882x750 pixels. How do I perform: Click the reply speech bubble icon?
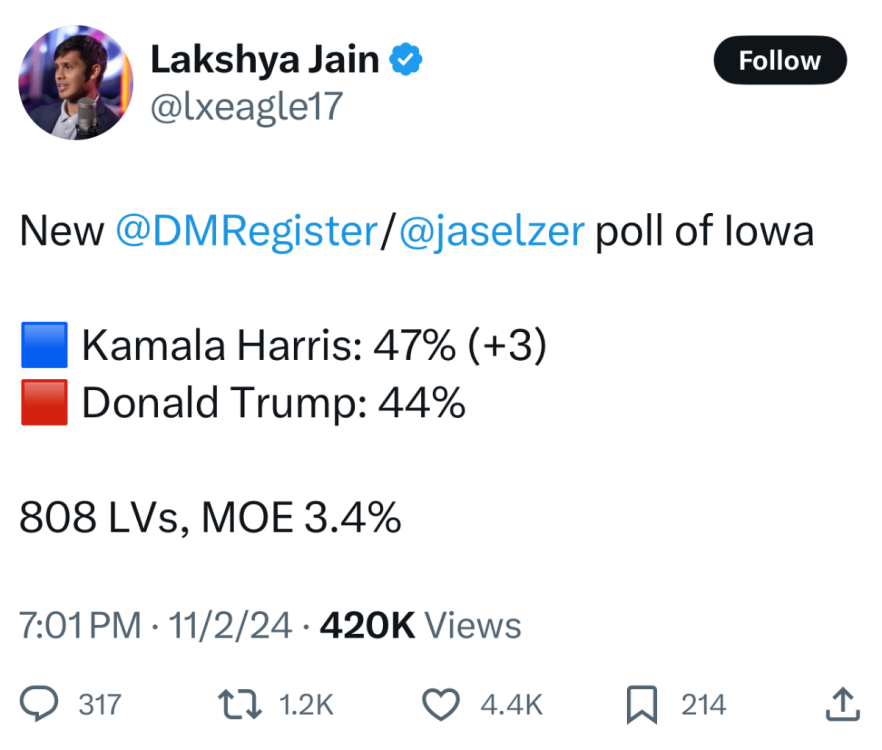click(x=39, y=704)
